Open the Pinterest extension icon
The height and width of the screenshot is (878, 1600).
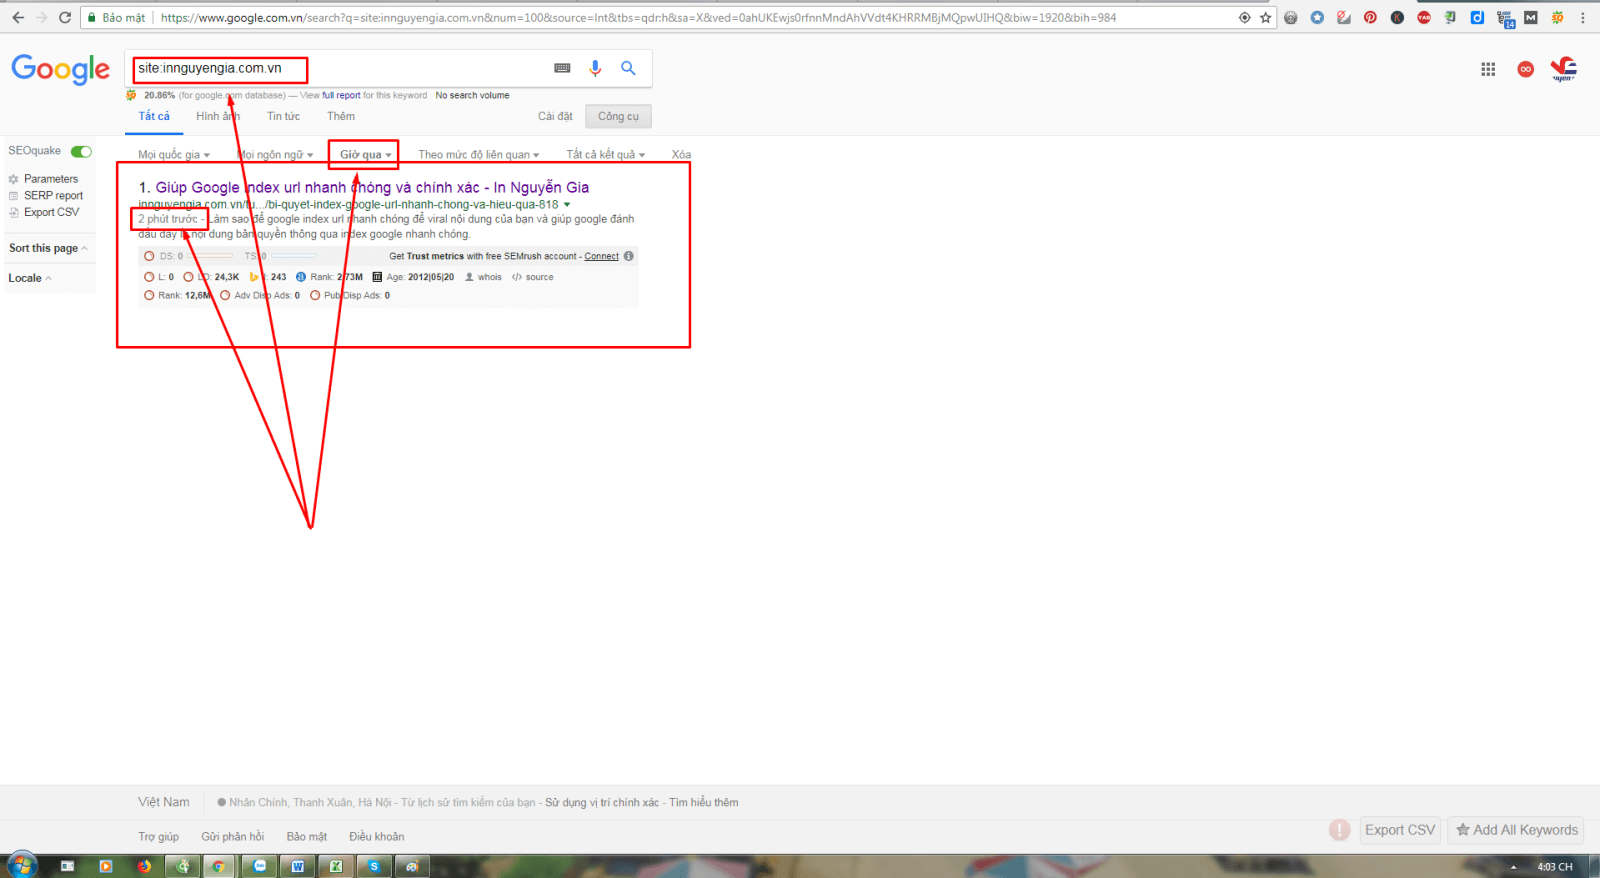coord(1370,17)
